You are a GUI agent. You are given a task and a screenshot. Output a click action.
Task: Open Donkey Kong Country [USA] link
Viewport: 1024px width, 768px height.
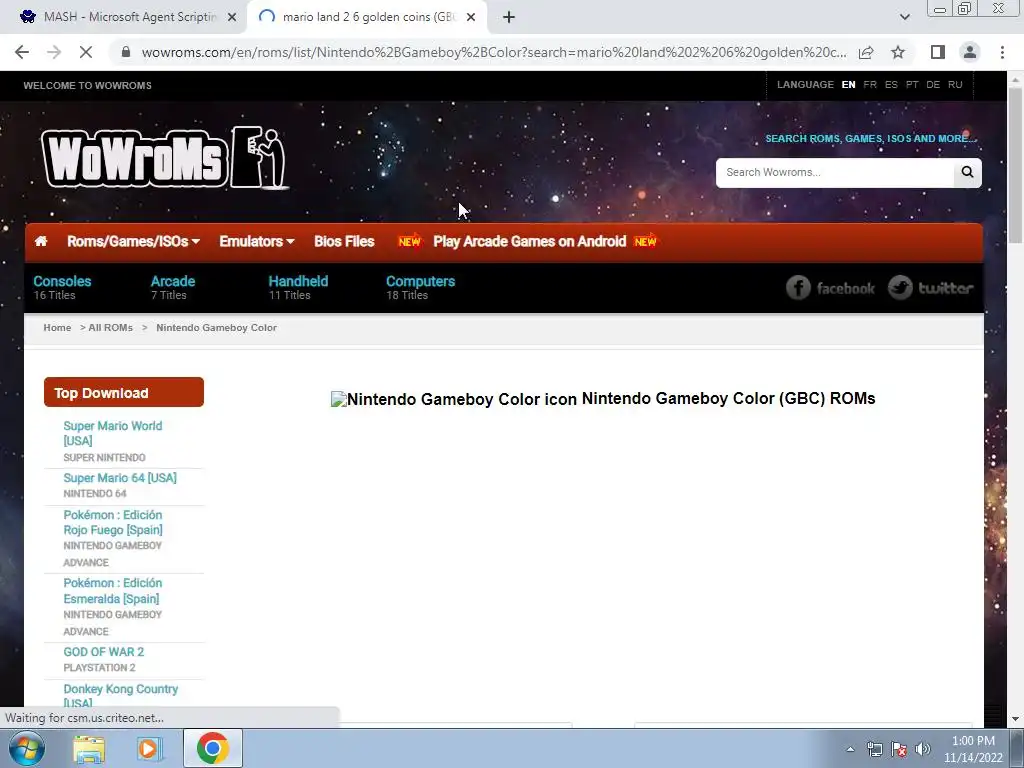[x=121, y=696]
